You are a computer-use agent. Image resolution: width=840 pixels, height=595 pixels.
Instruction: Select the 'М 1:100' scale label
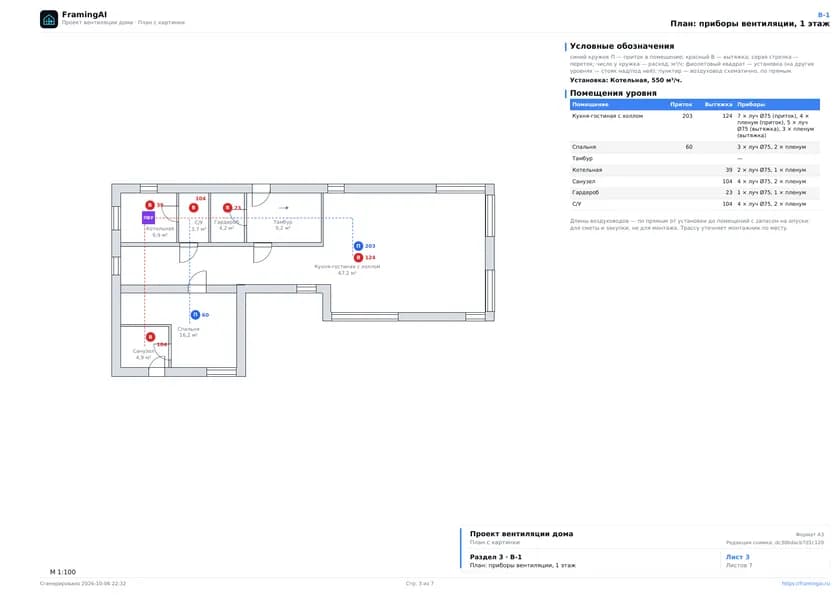coord(63,572)
